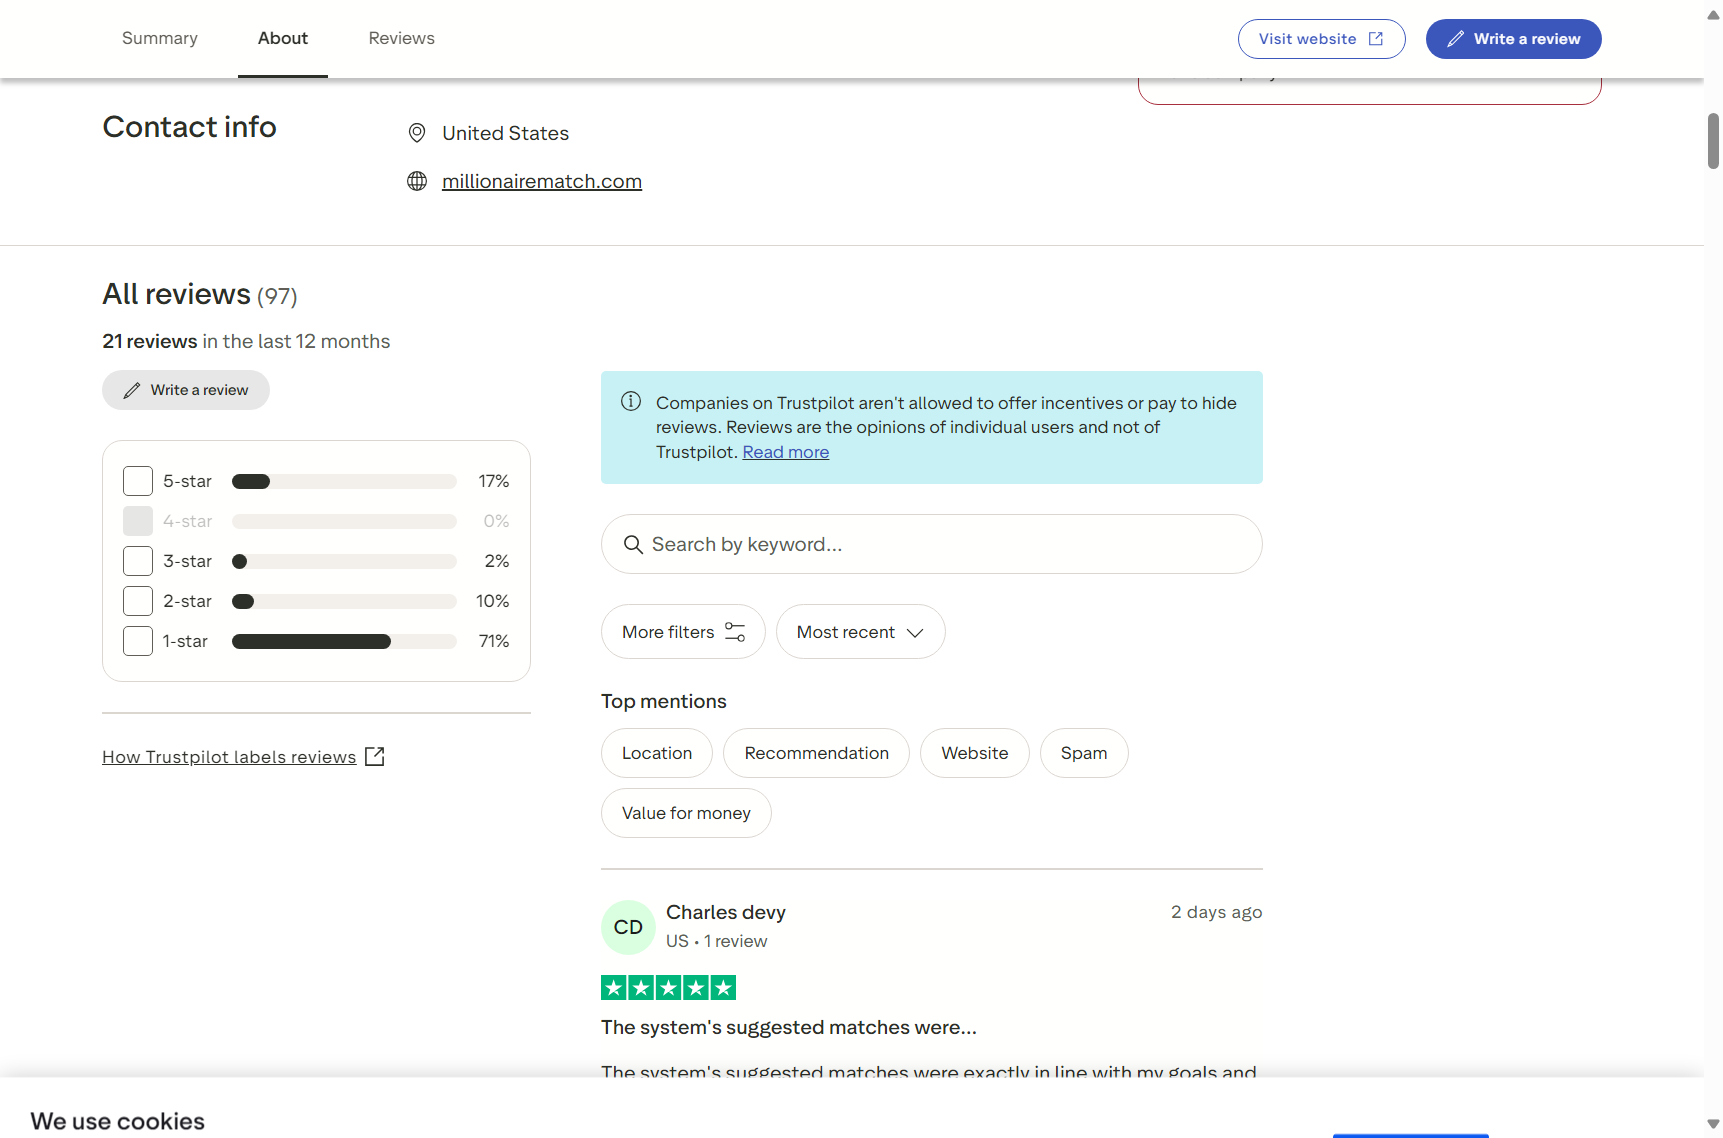
Task: Click the United States location text
Action: (x=505, y=133)
